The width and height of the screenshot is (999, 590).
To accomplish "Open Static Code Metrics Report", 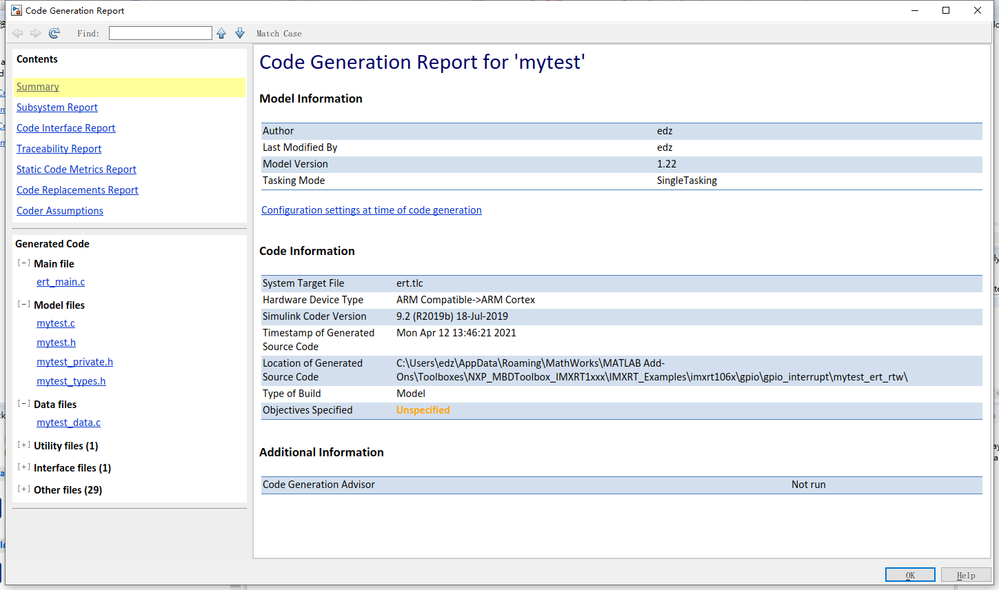I will coord(76,170).
